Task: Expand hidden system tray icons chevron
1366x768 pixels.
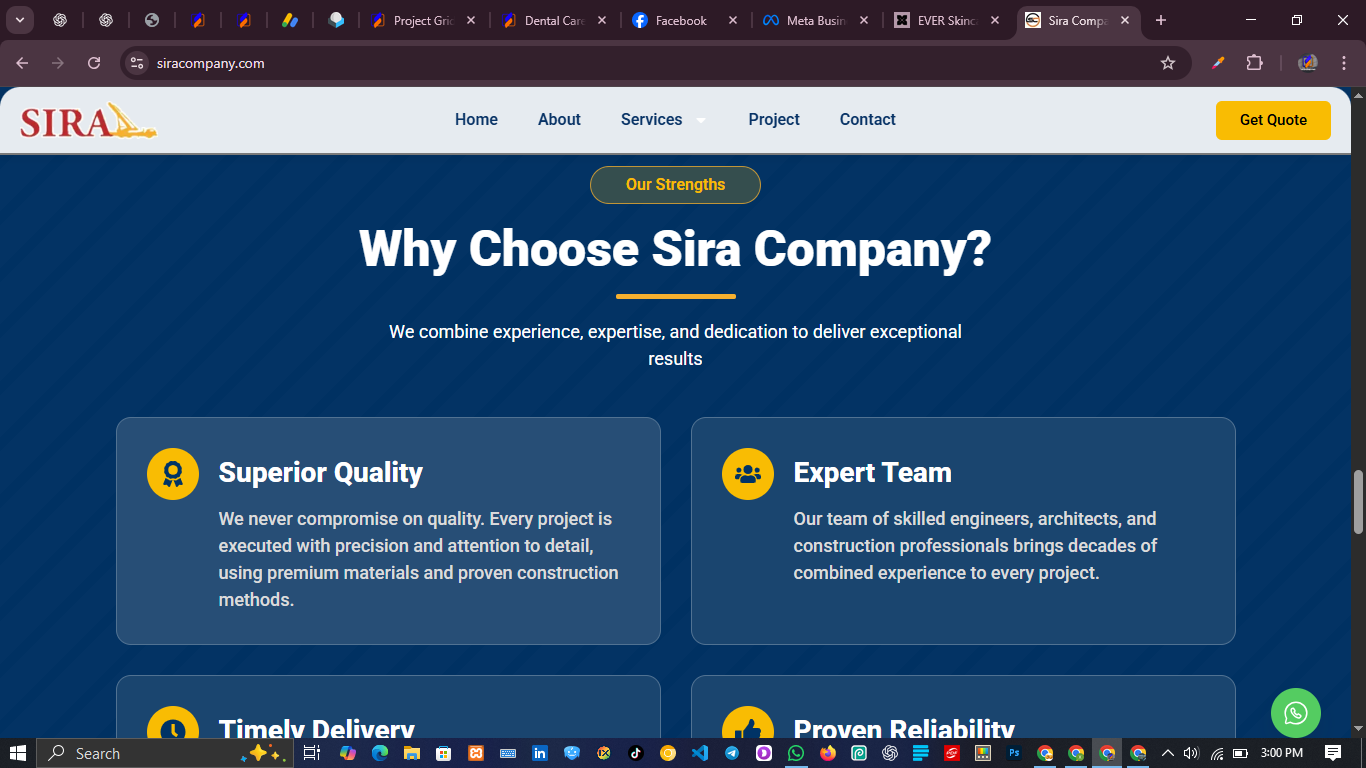Action: pos(1166,753)
